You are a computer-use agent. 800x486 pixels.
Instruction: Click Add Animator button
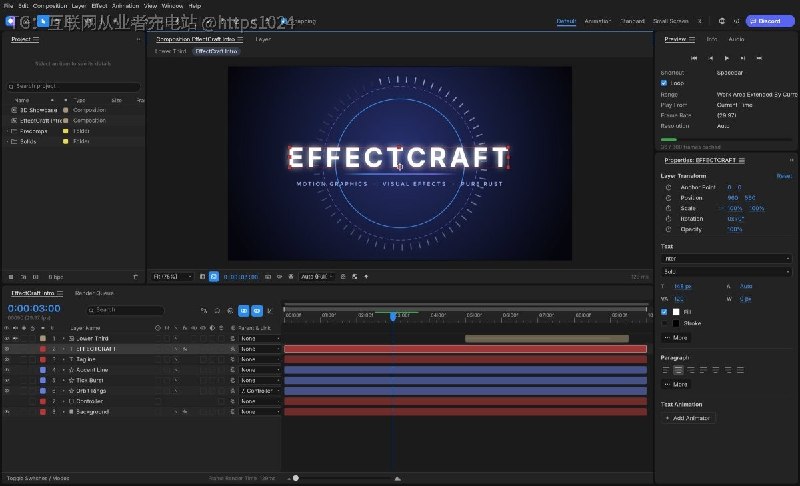(688, 418)
